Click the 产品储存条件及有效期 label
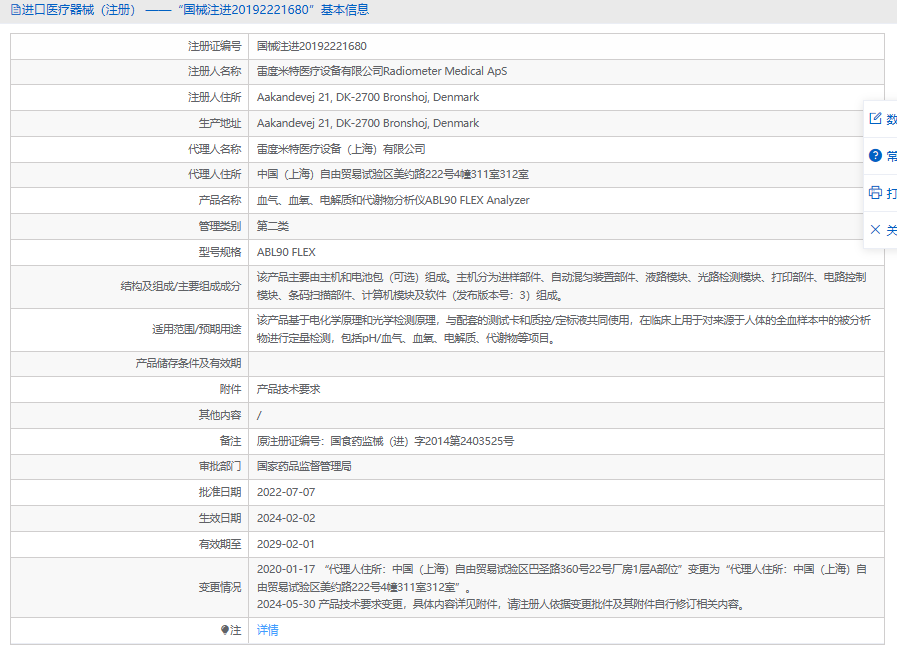Viewport: 897px width, 654px height. pos(188,363)
